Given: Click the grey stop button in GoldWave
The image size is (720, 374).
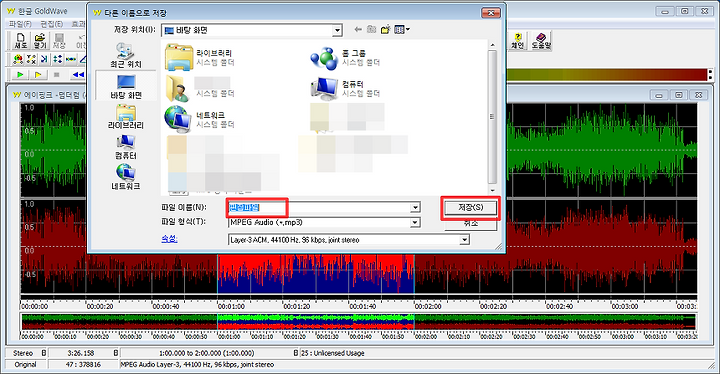Looking at the screenshot, I should 56,74.
